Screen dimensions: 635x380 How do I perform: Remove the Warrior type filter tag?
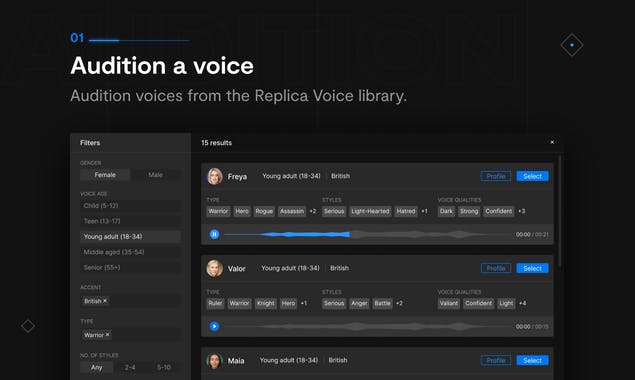[x=107, y=335]
